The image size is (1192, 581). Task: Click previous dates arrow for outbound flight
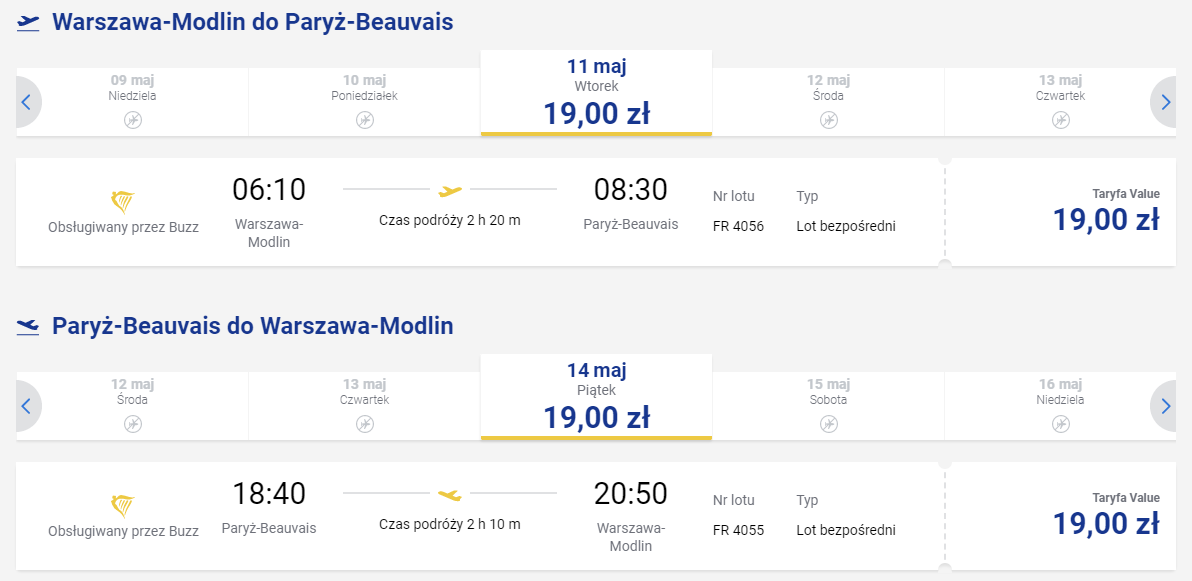tap(27, 102)
